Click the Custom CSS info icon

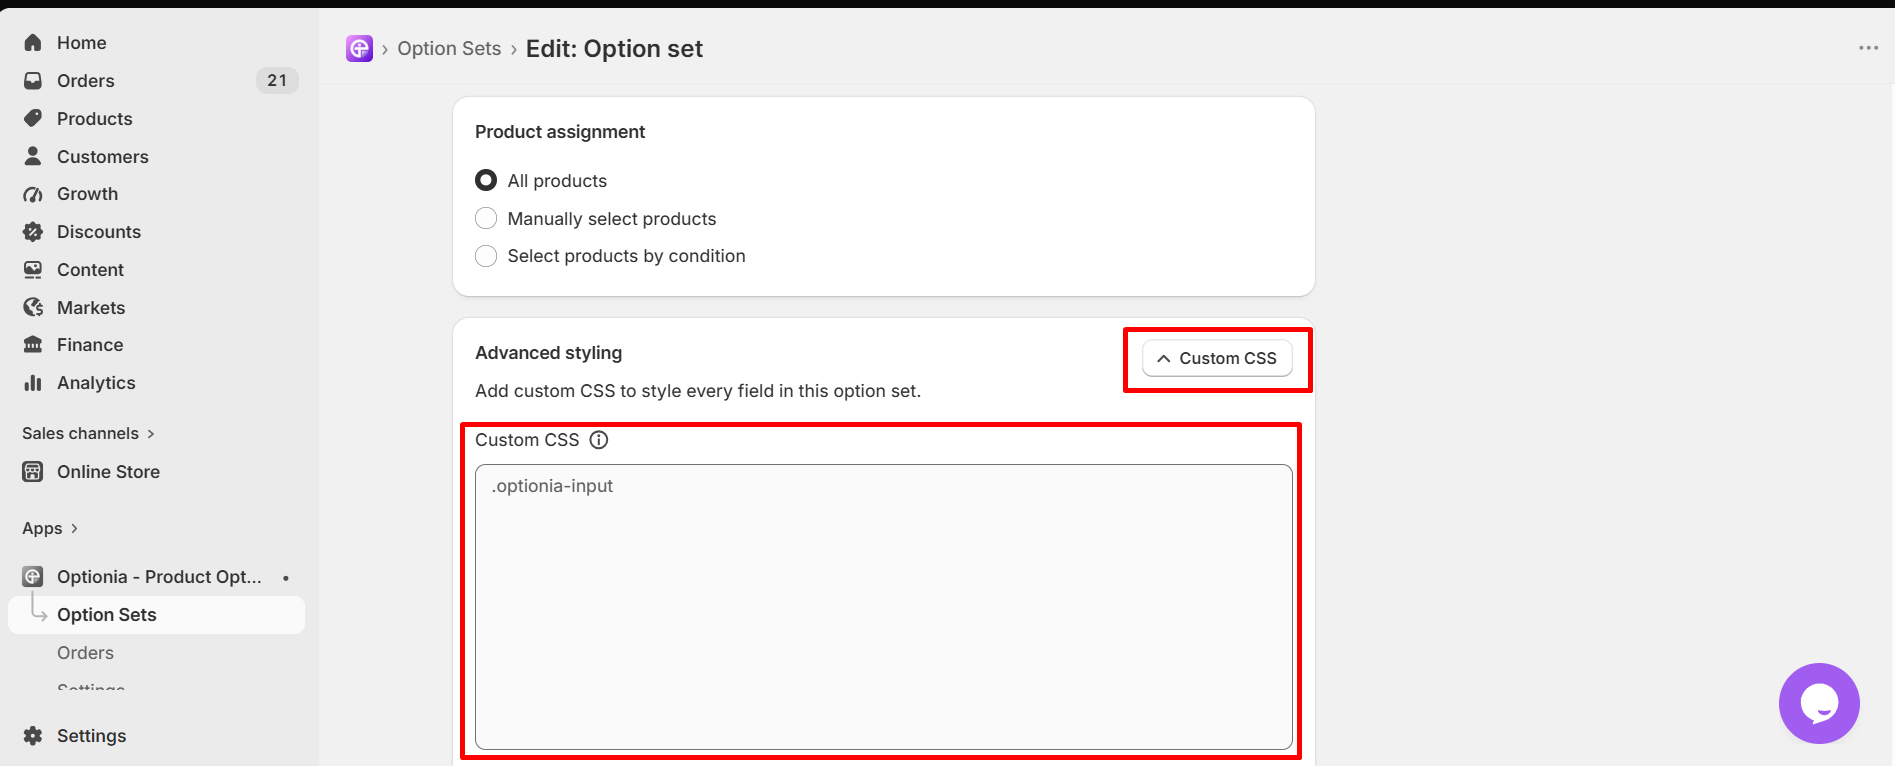(x=599, y=440)
